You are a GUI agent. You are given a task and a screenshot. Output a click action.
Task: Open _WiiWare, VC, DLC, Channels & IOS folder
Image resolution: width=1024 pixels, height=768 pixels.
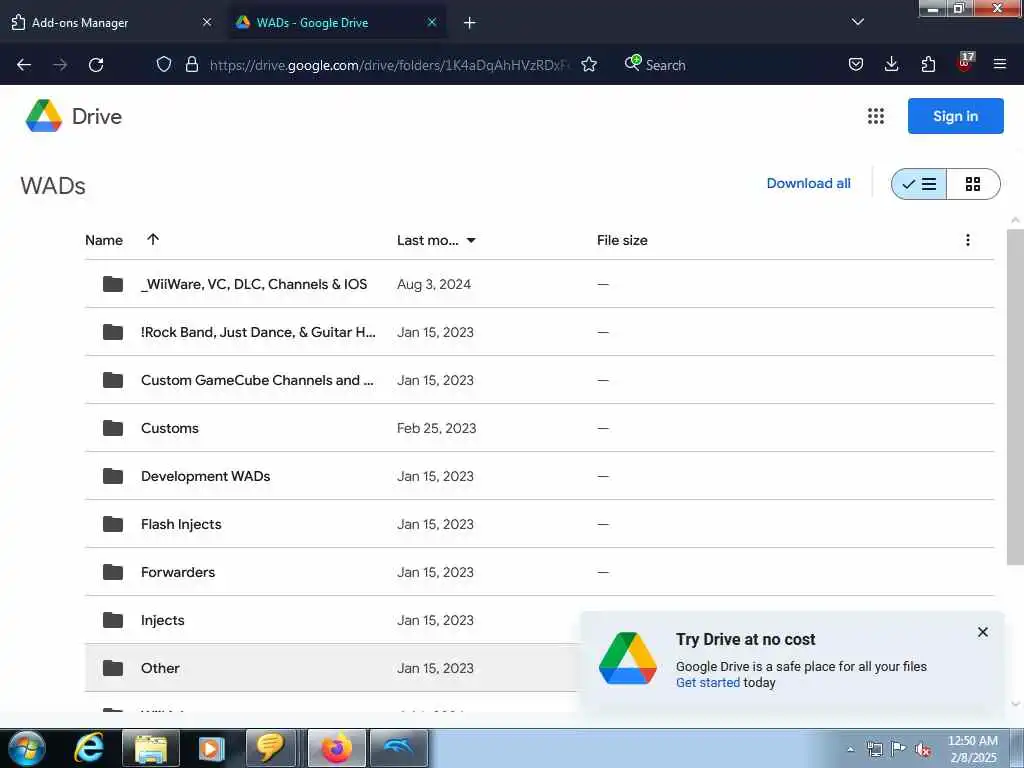point(539,284)
